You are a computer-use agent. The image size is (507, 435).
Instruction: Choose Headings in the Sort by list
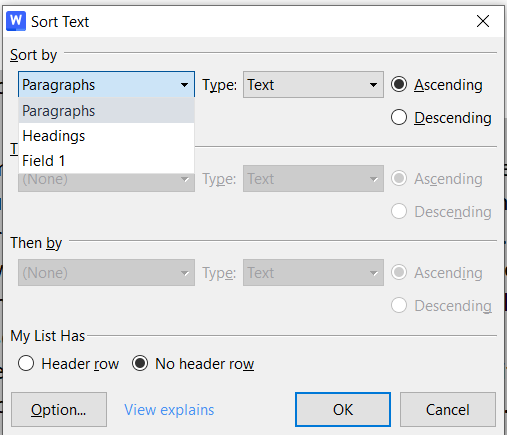click(106, 136)
